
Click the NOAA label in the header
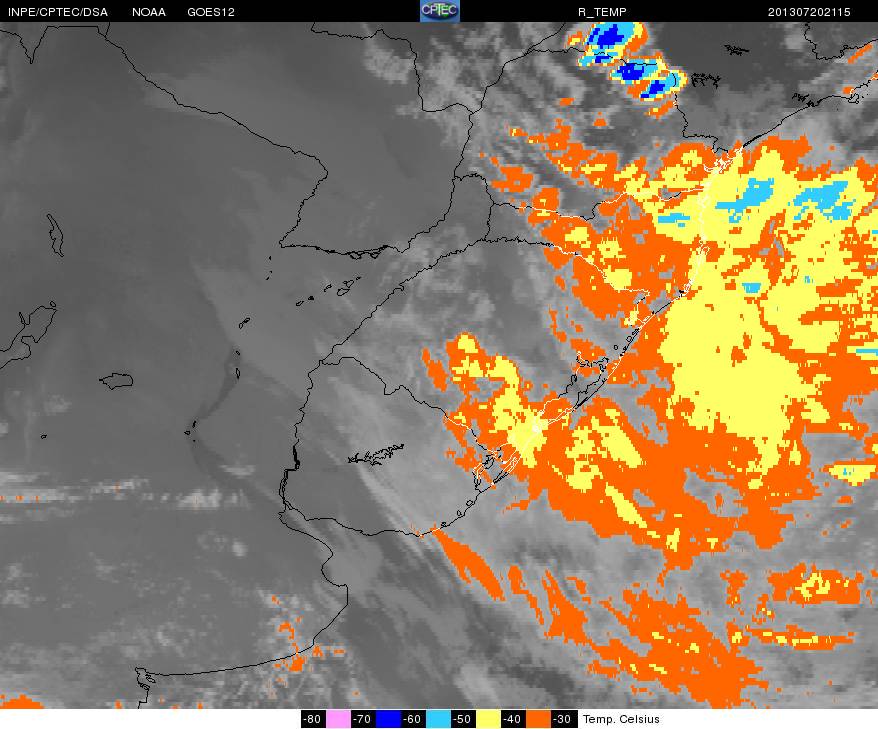149,12
